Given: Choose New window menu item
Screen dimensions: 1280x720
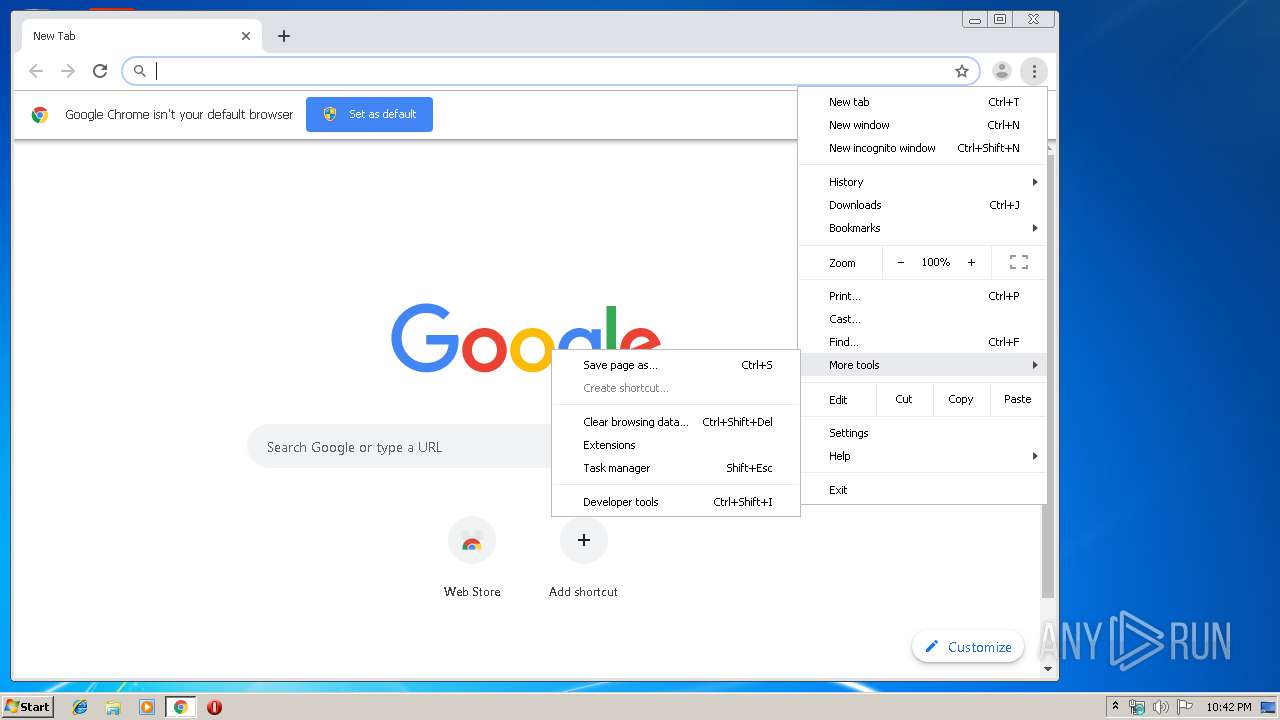Looking at the screenshot, I should (x=923, y=125).
